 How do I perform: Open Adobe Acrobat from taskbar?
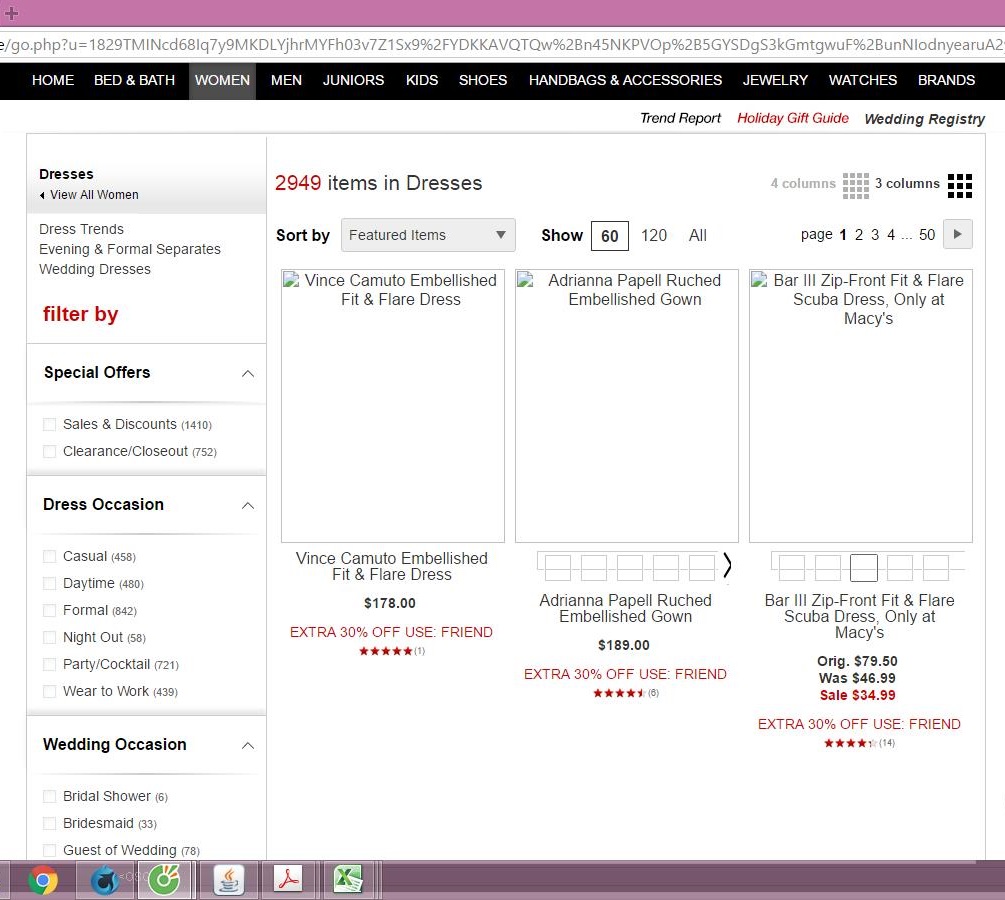tap(288, 880)
